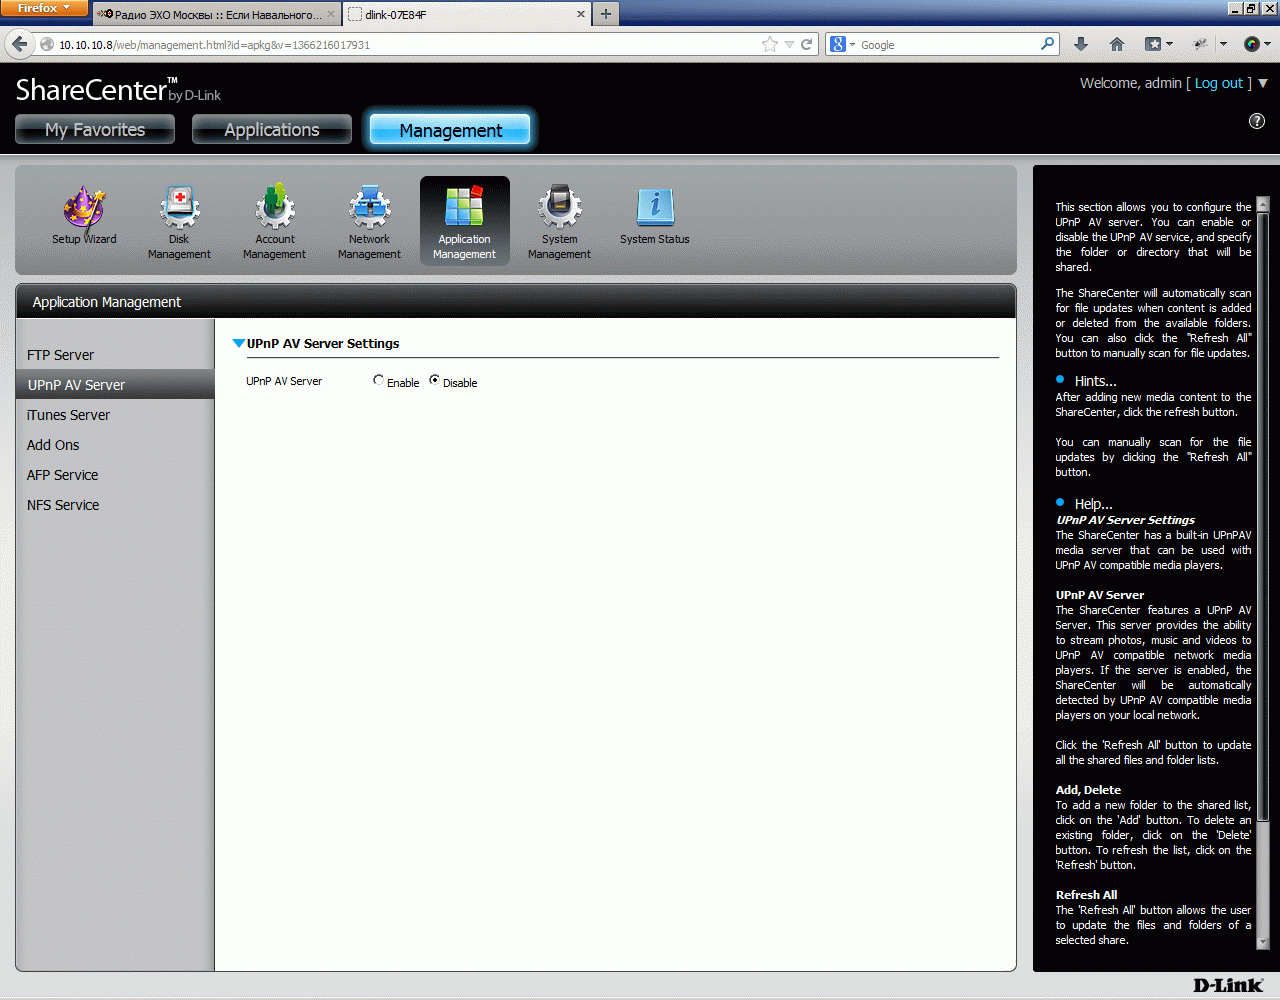This screenshot has width=1280, height=1000.
Task: Open iTunes Server in sidebar
Action: (x=68, y=415)
